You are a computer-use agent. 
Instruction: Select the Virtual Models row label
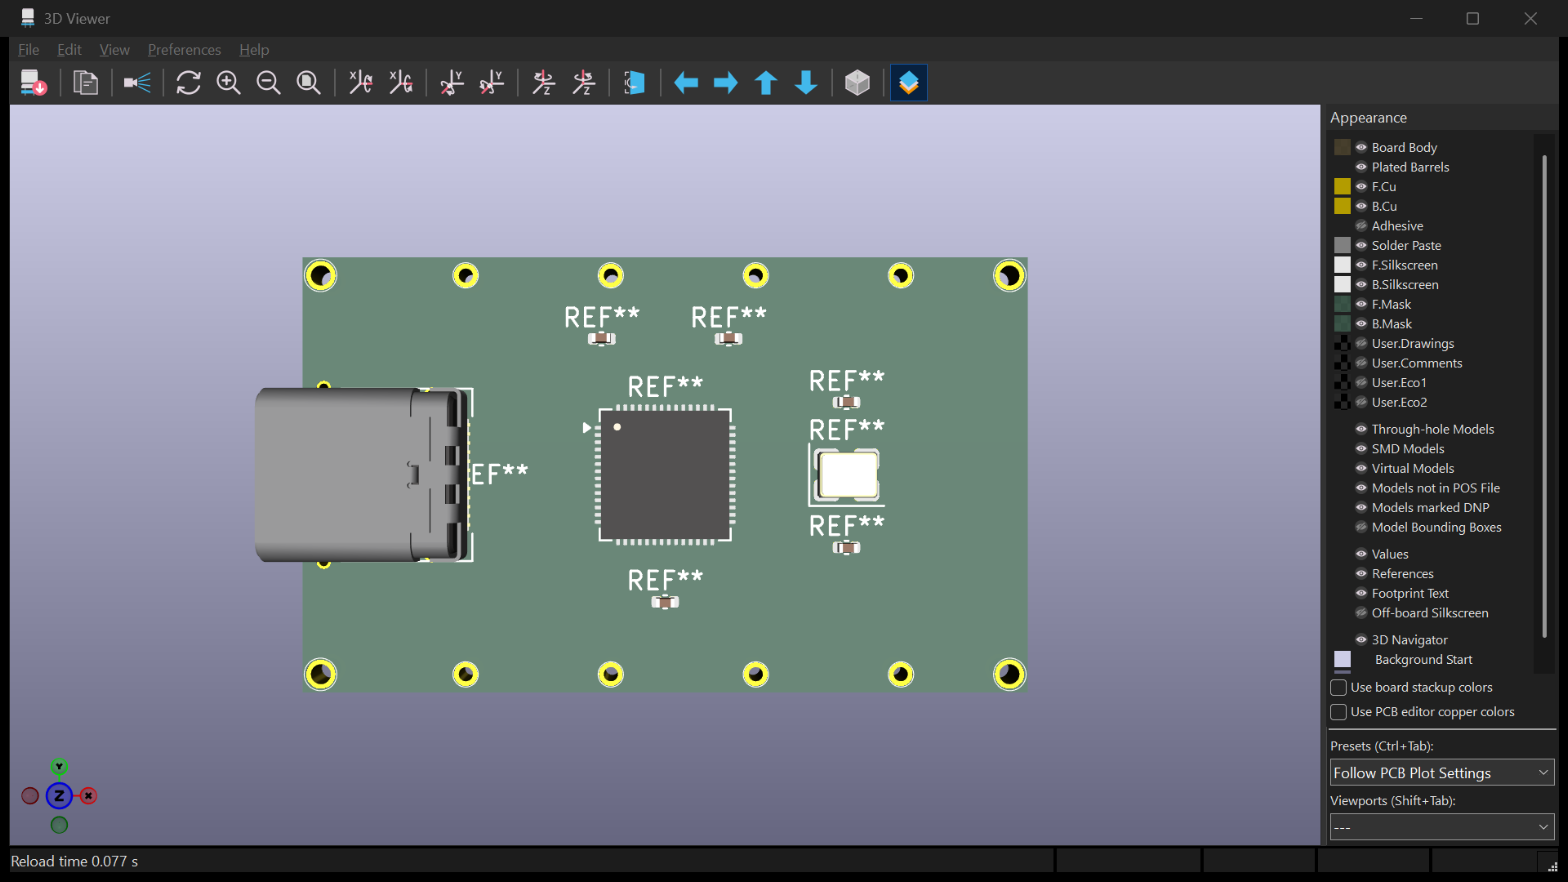[x=1413, y=468]
